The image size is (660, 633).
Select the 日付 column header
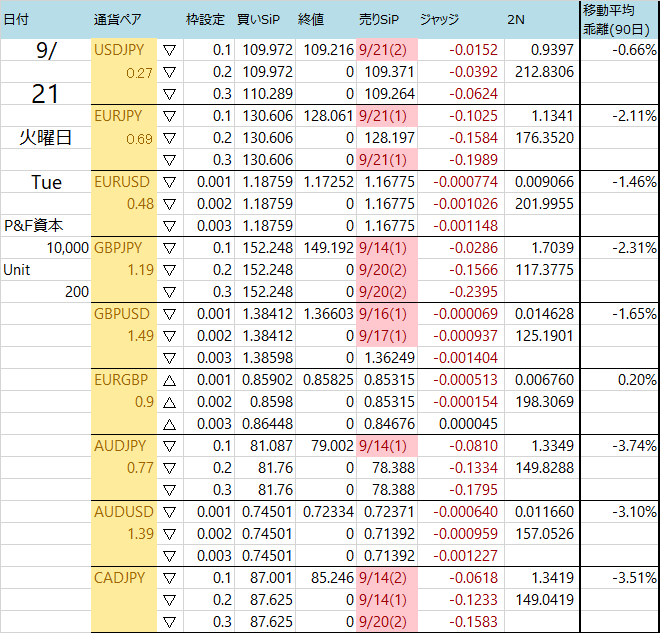16,19
